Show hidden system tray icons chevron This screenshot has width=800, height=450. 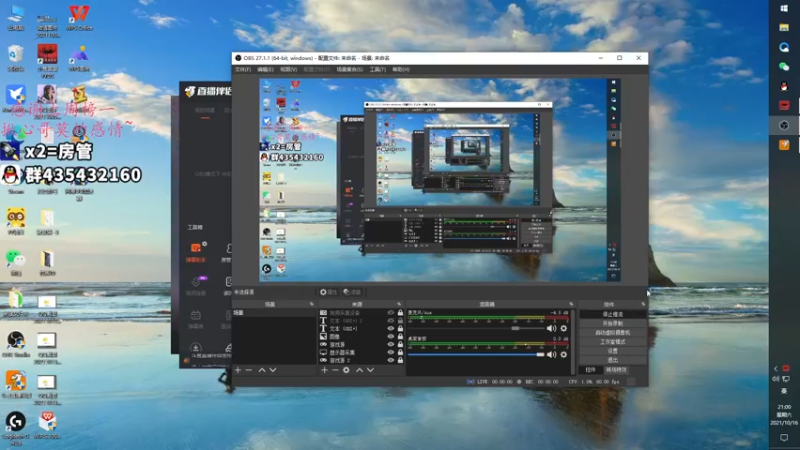[776, 368]
